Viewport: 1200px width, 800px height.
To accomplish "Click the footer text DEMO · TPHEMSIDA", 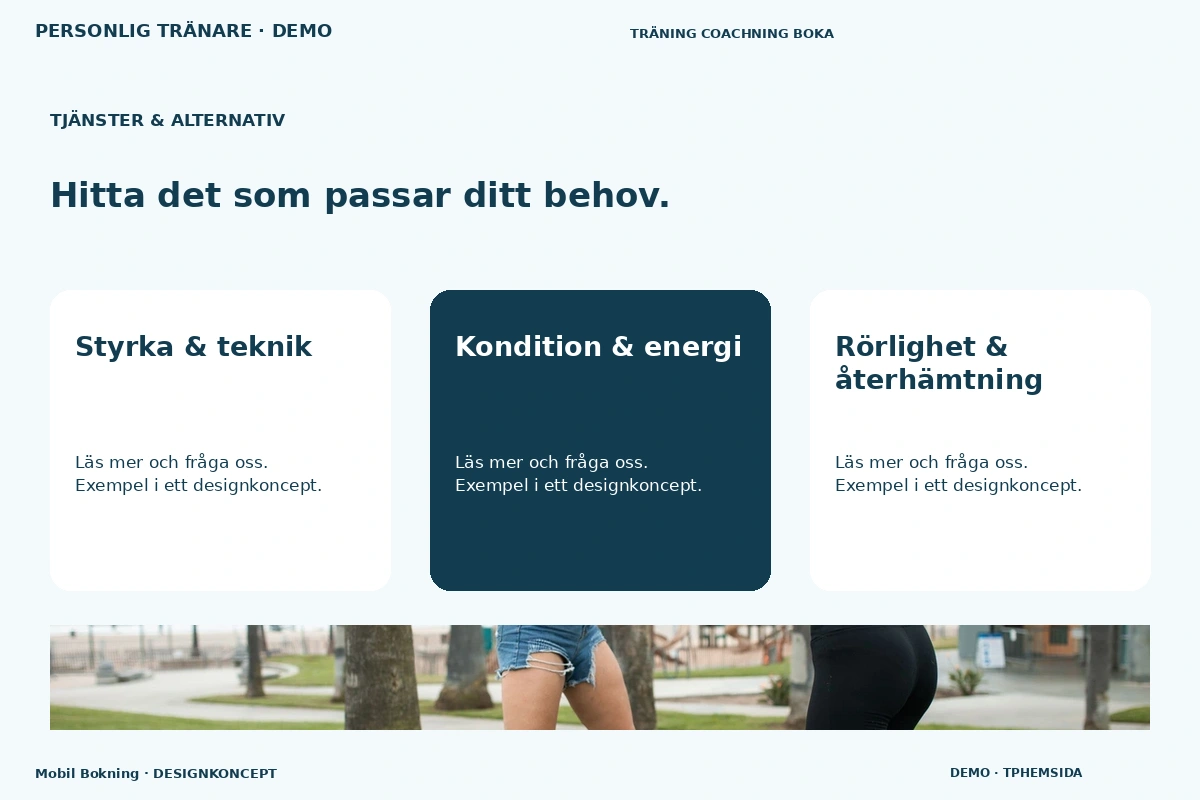I will tap(1016, 773).
